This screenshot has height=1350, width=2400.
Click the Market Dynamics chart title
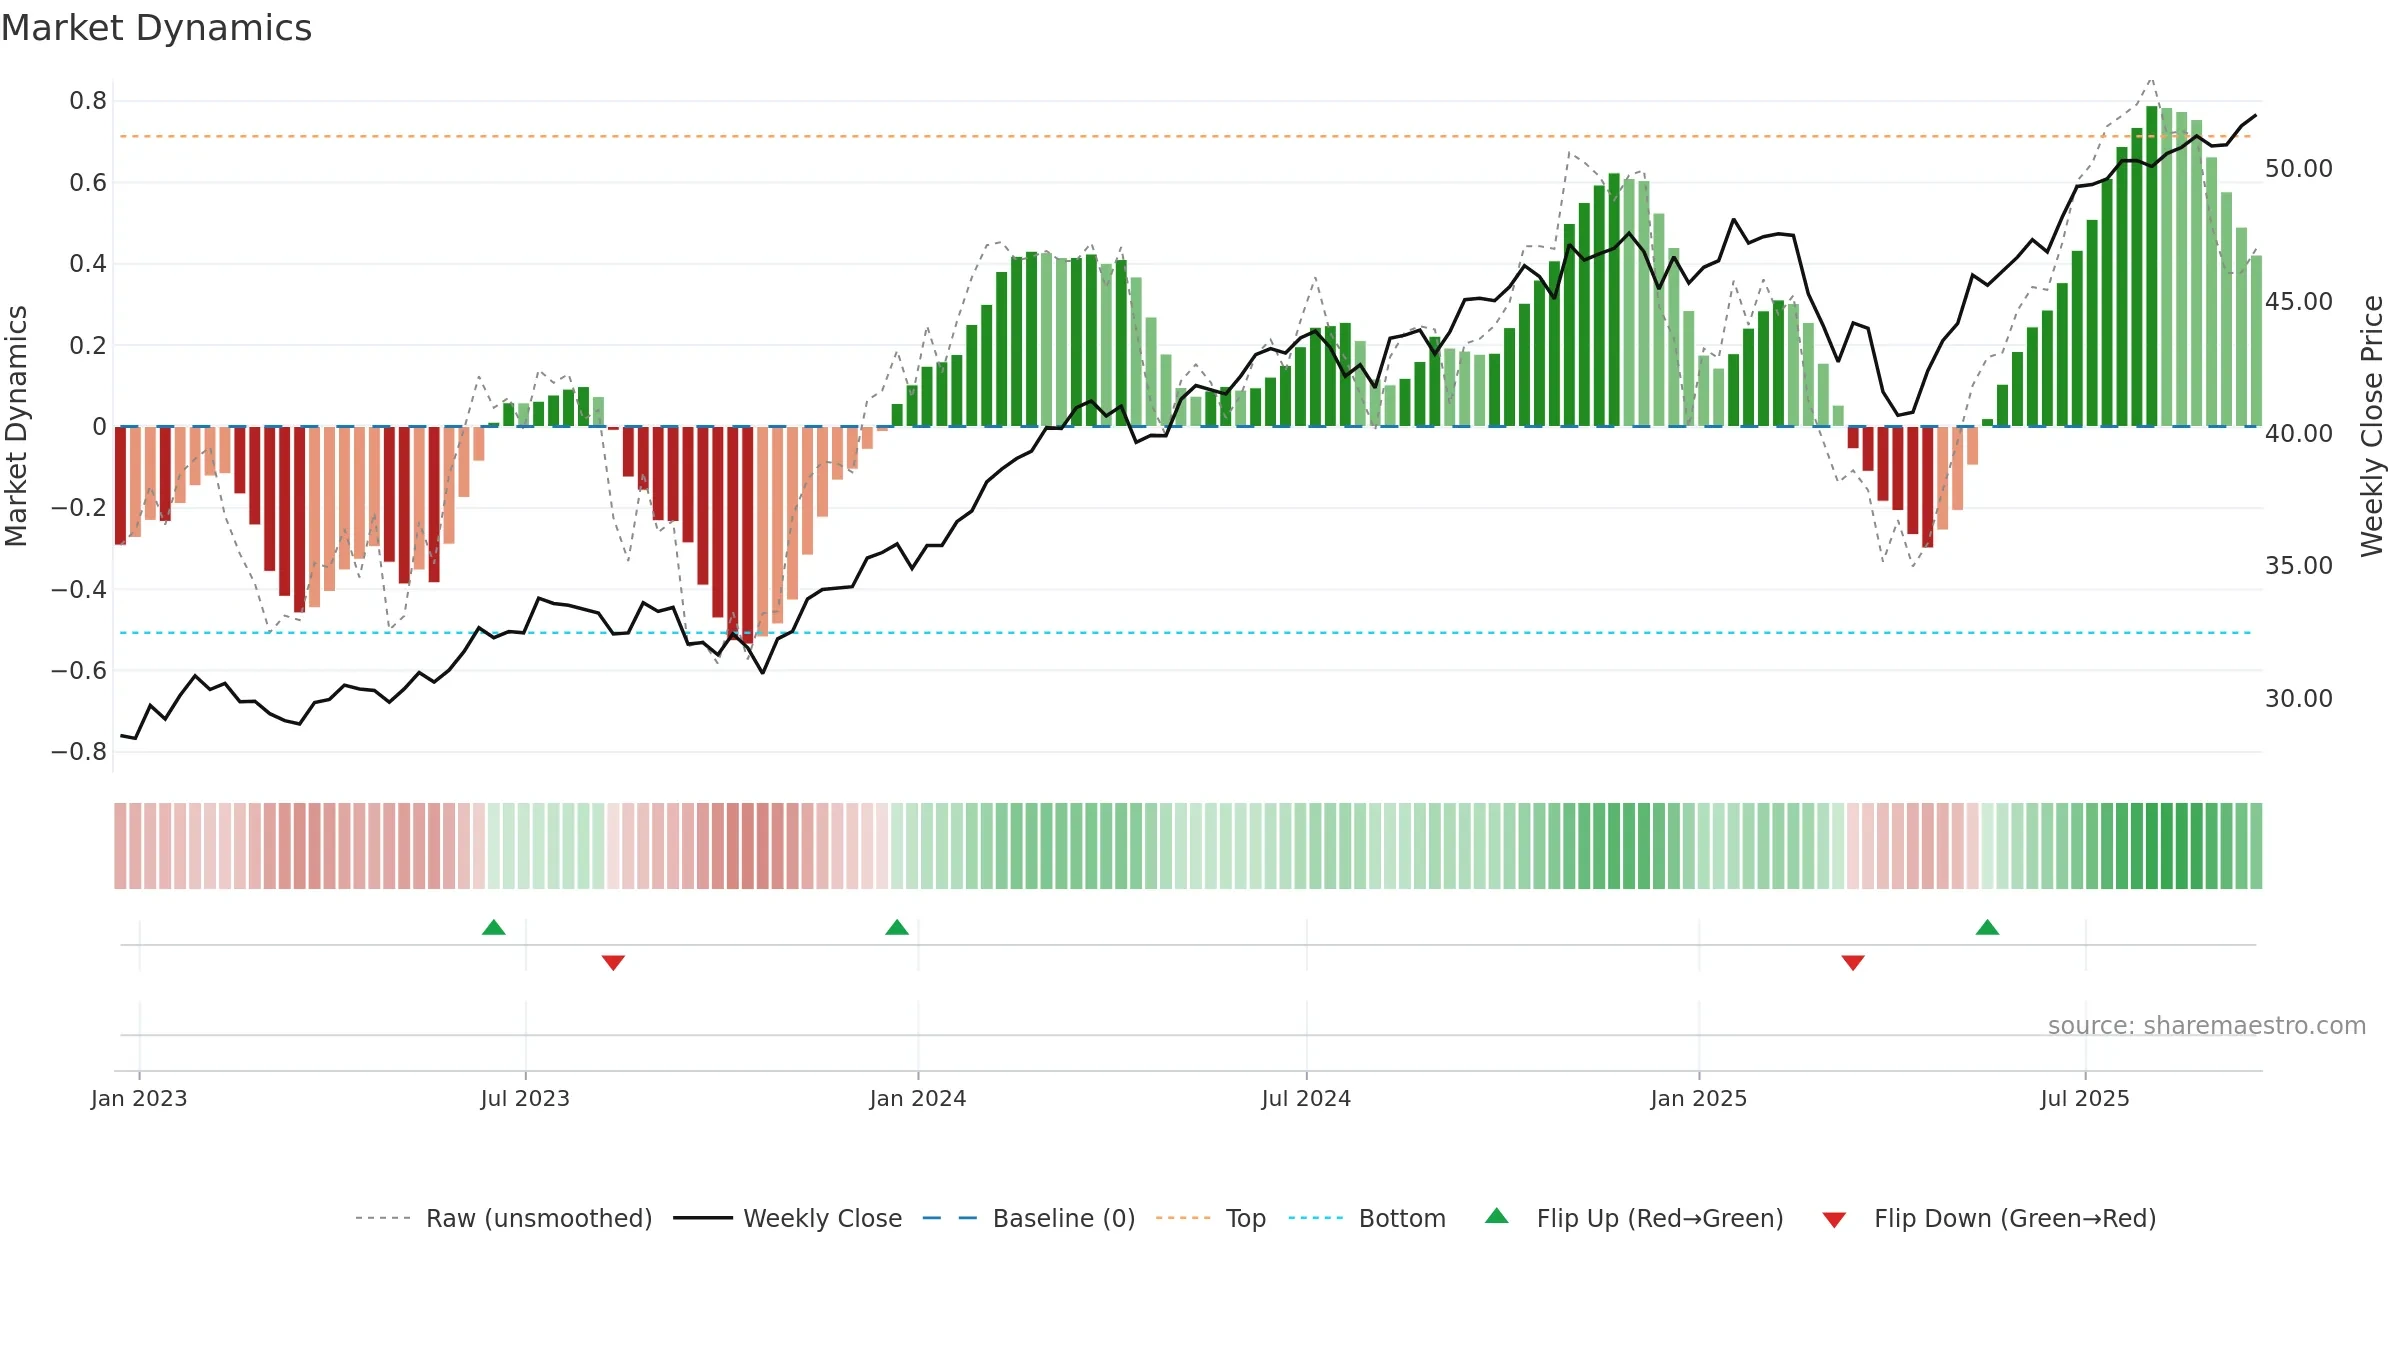tap(157, 28)
